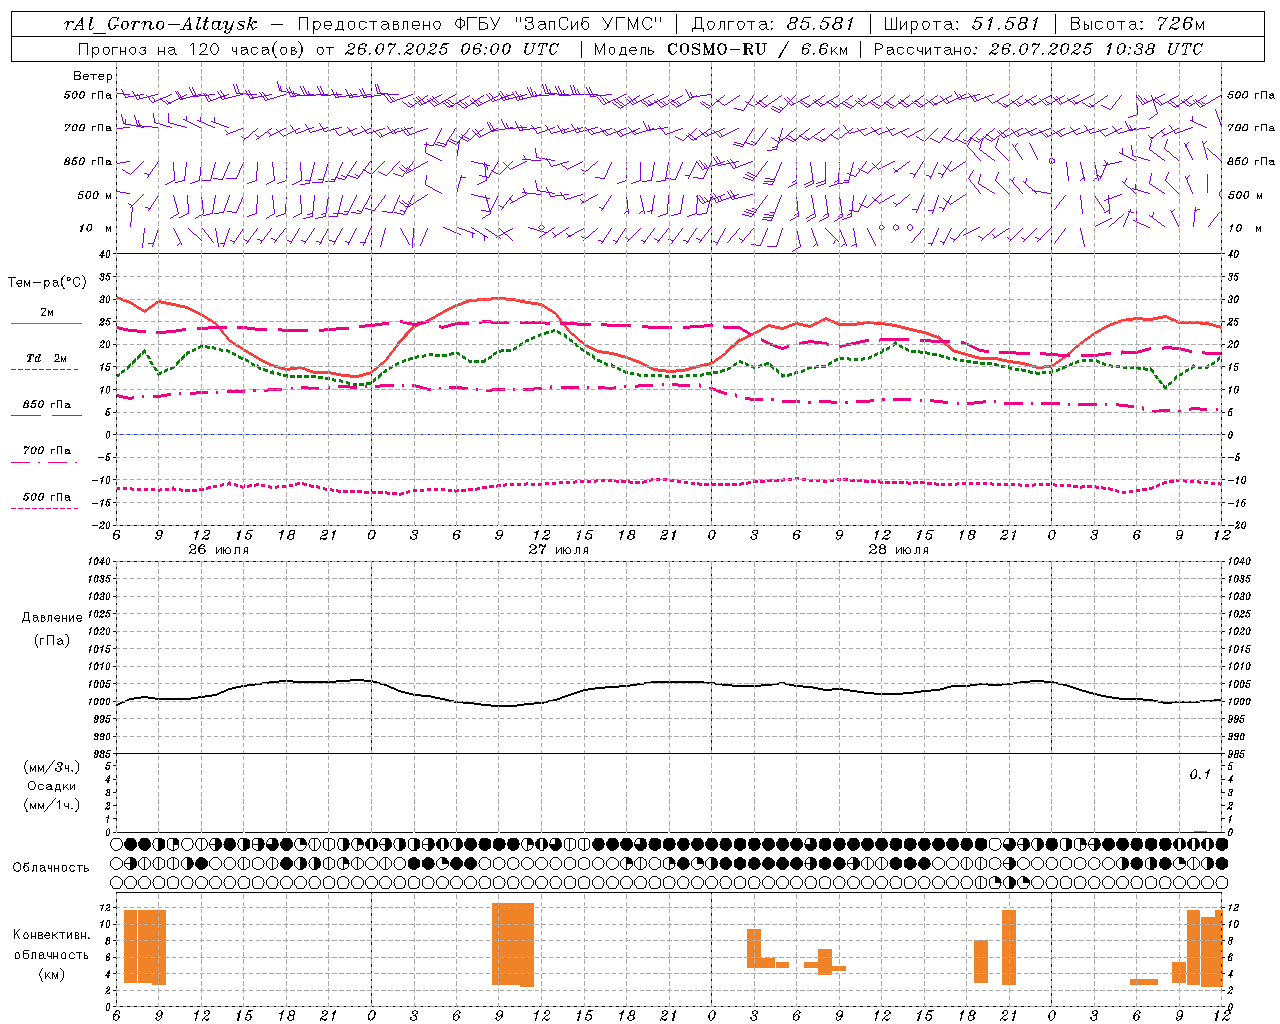The height and width of the screenshot is (1024, 1280).
Task: Click the 10 м wind level label at left
Action: (96, 228)
